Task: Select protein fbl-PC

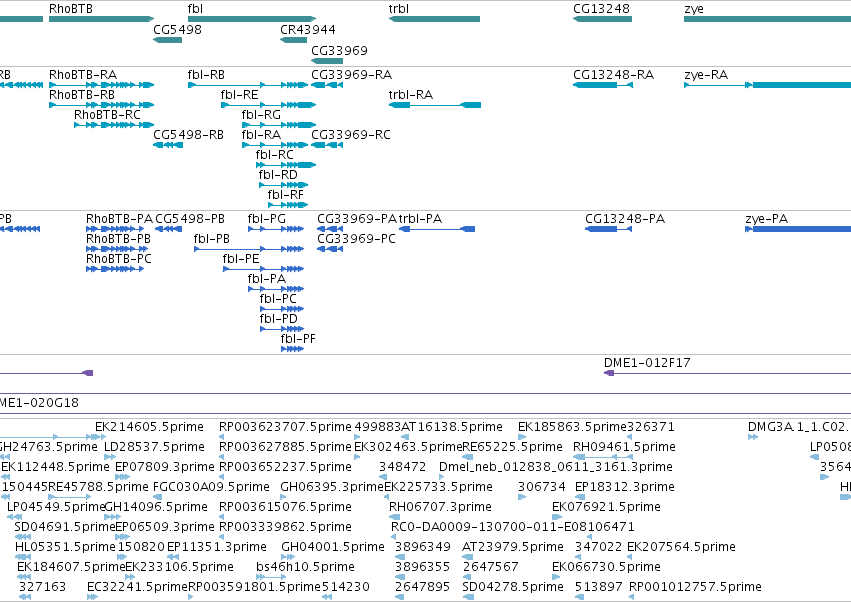Action: 278,299
